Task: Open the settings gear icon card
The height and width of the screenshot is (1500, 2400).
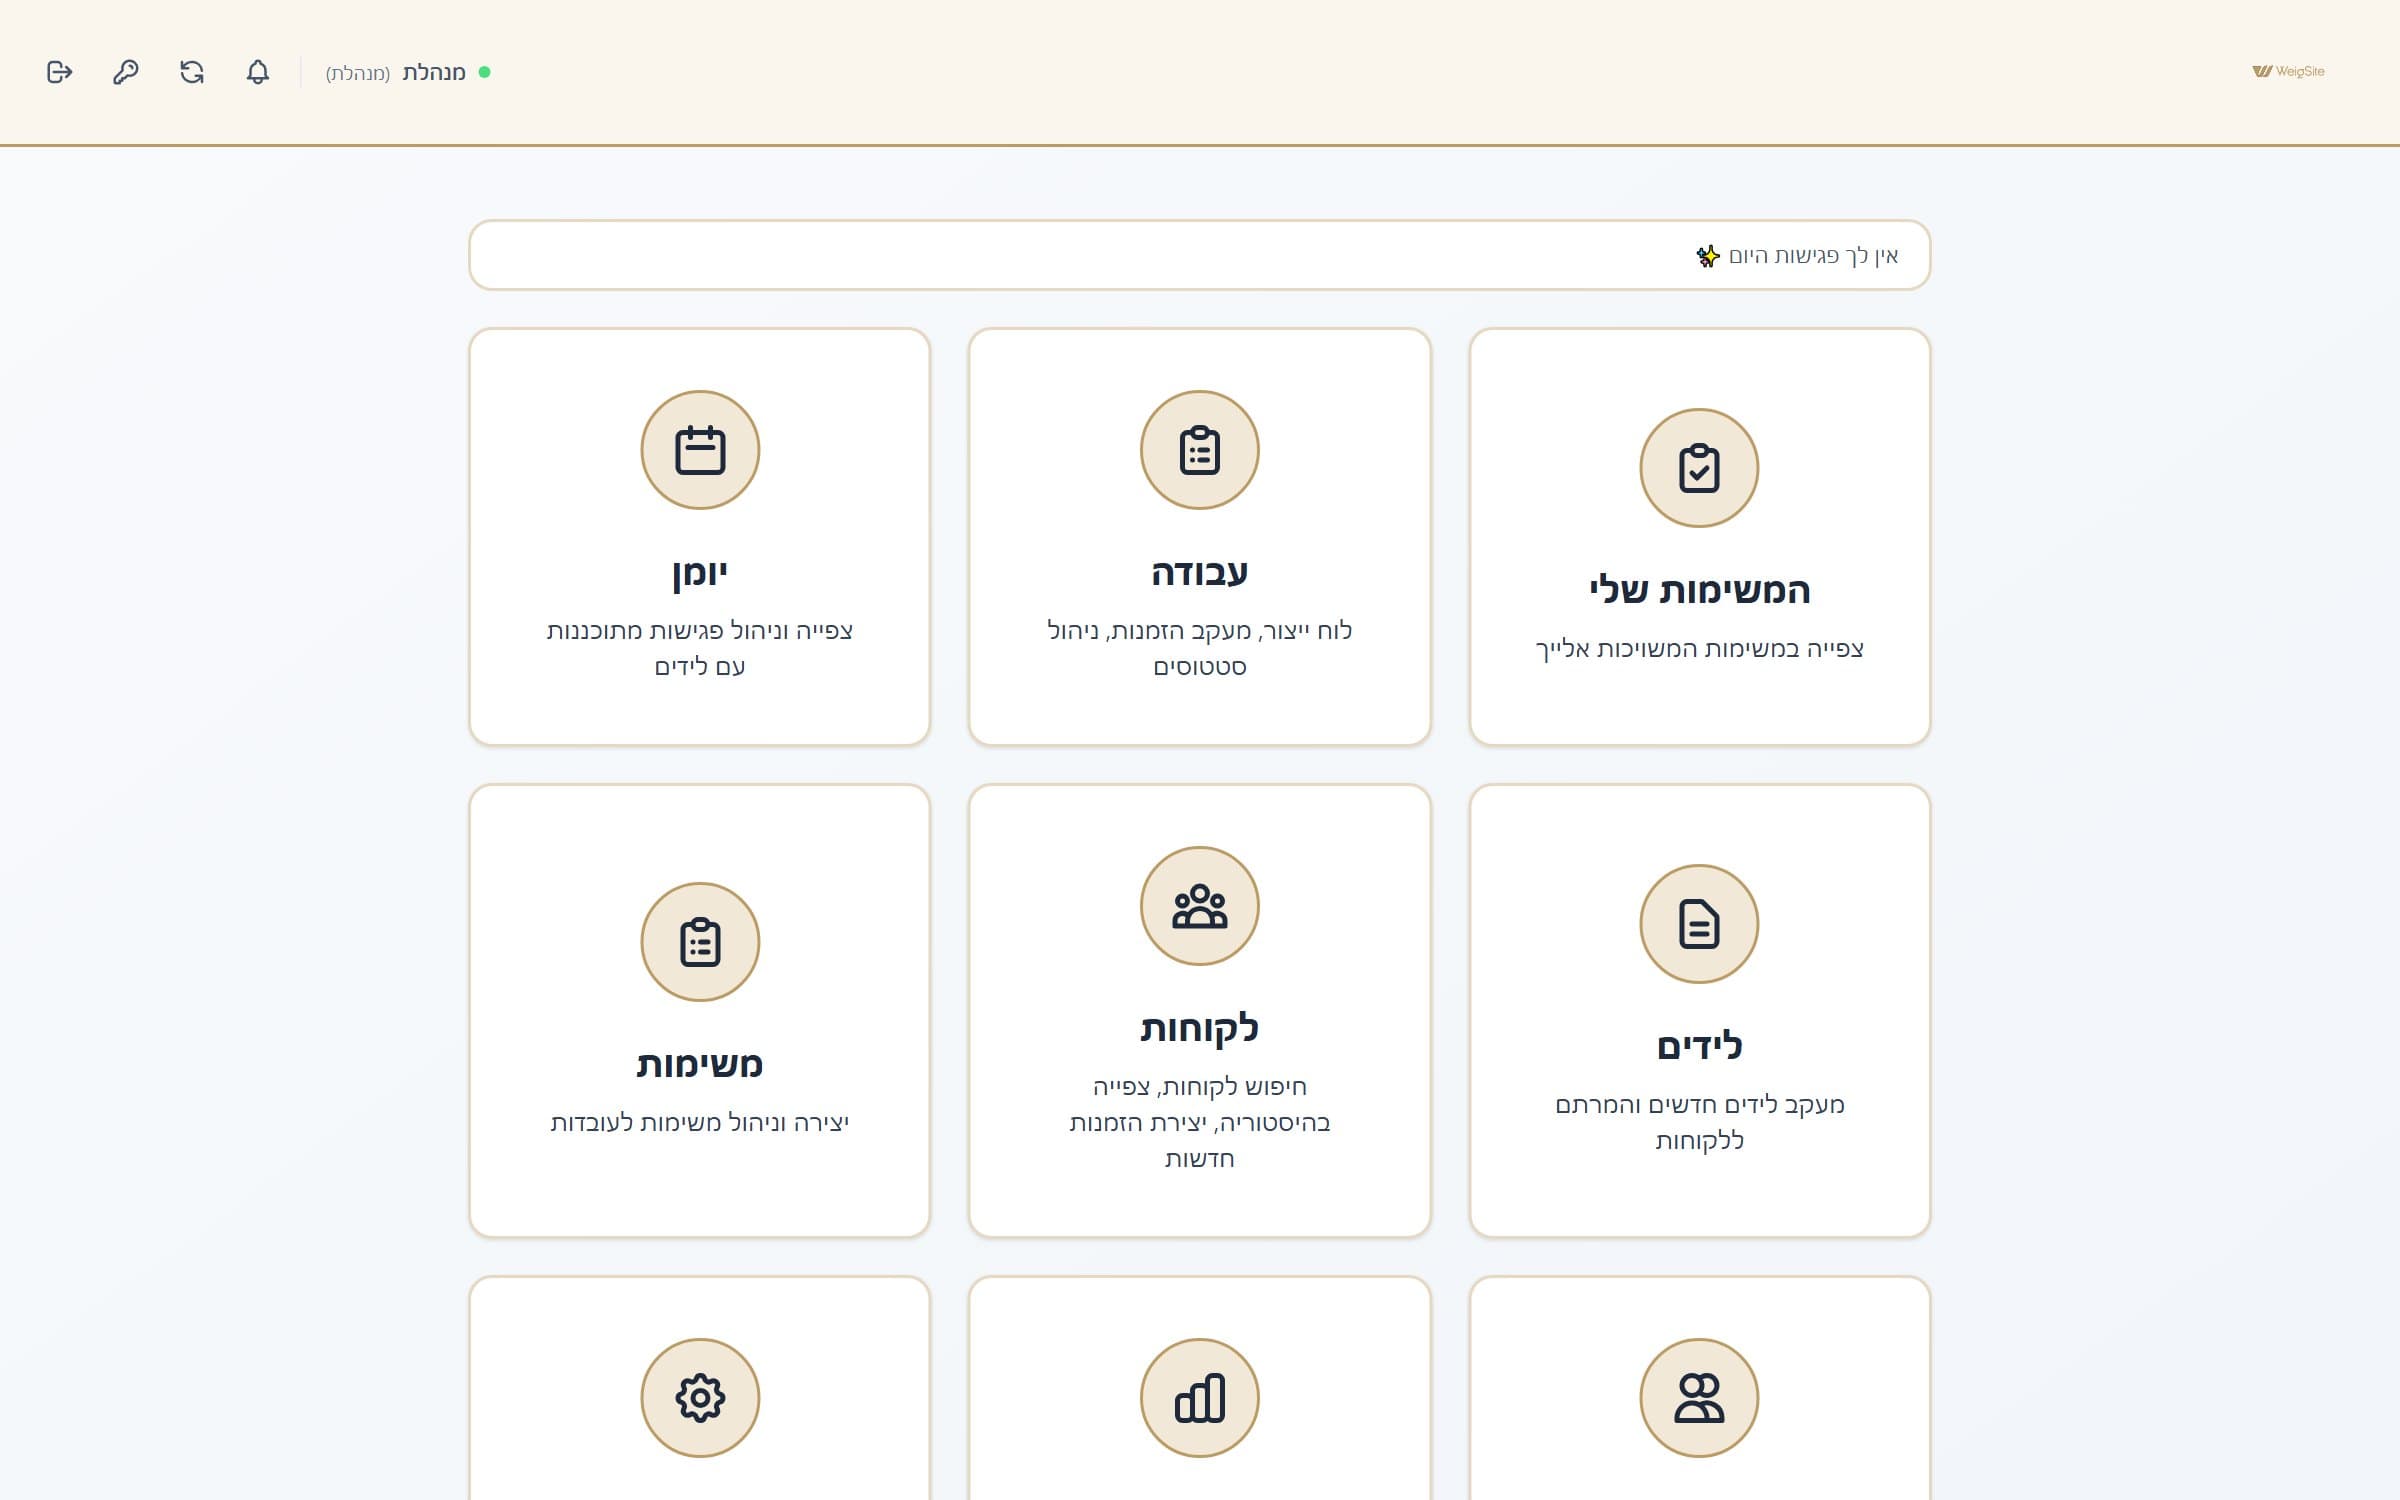Action: coord(700,1398)
